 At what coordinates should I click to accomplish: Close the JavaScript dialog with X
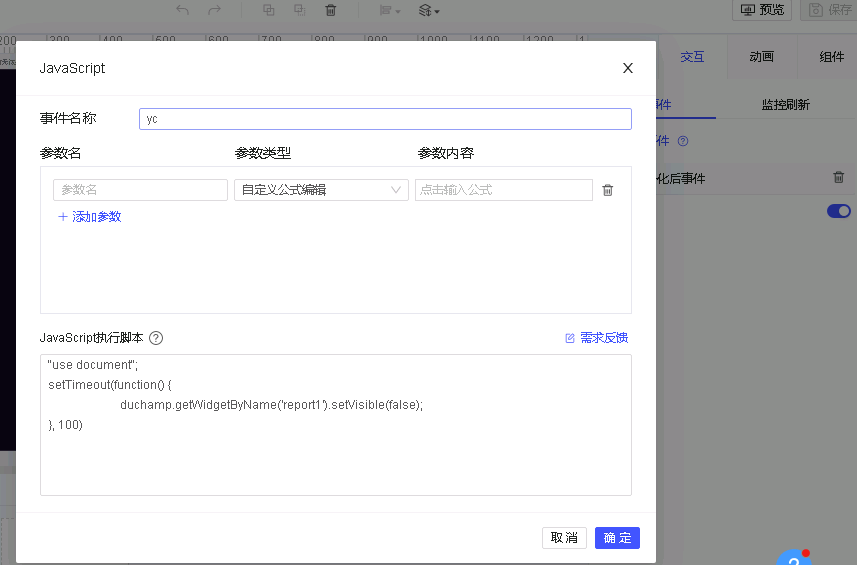tap(628, 68)
